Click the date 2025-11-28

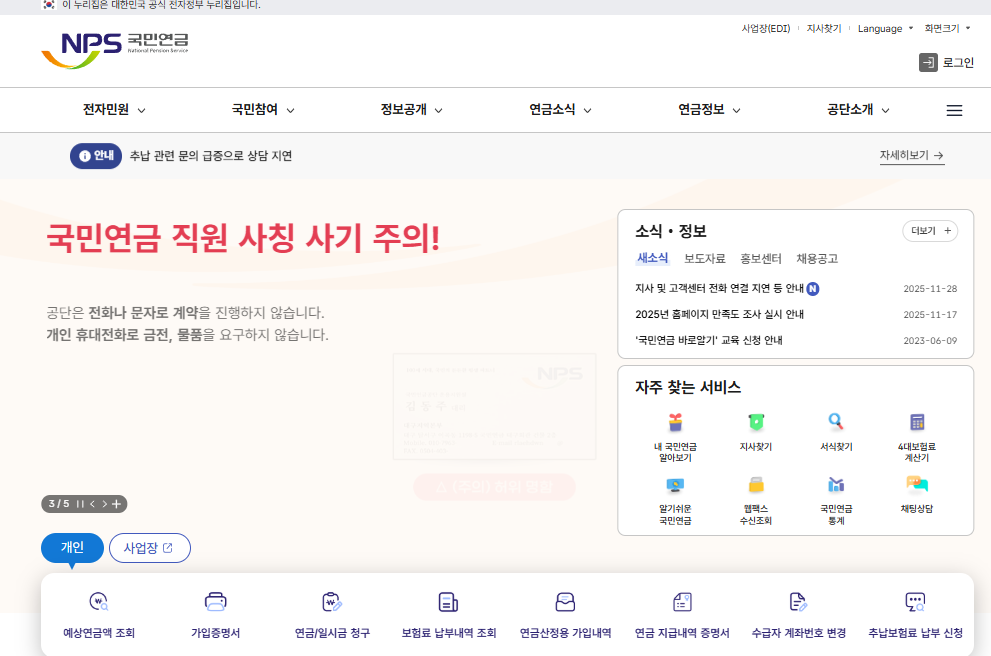pyautogui.click(x=930, y=289)
